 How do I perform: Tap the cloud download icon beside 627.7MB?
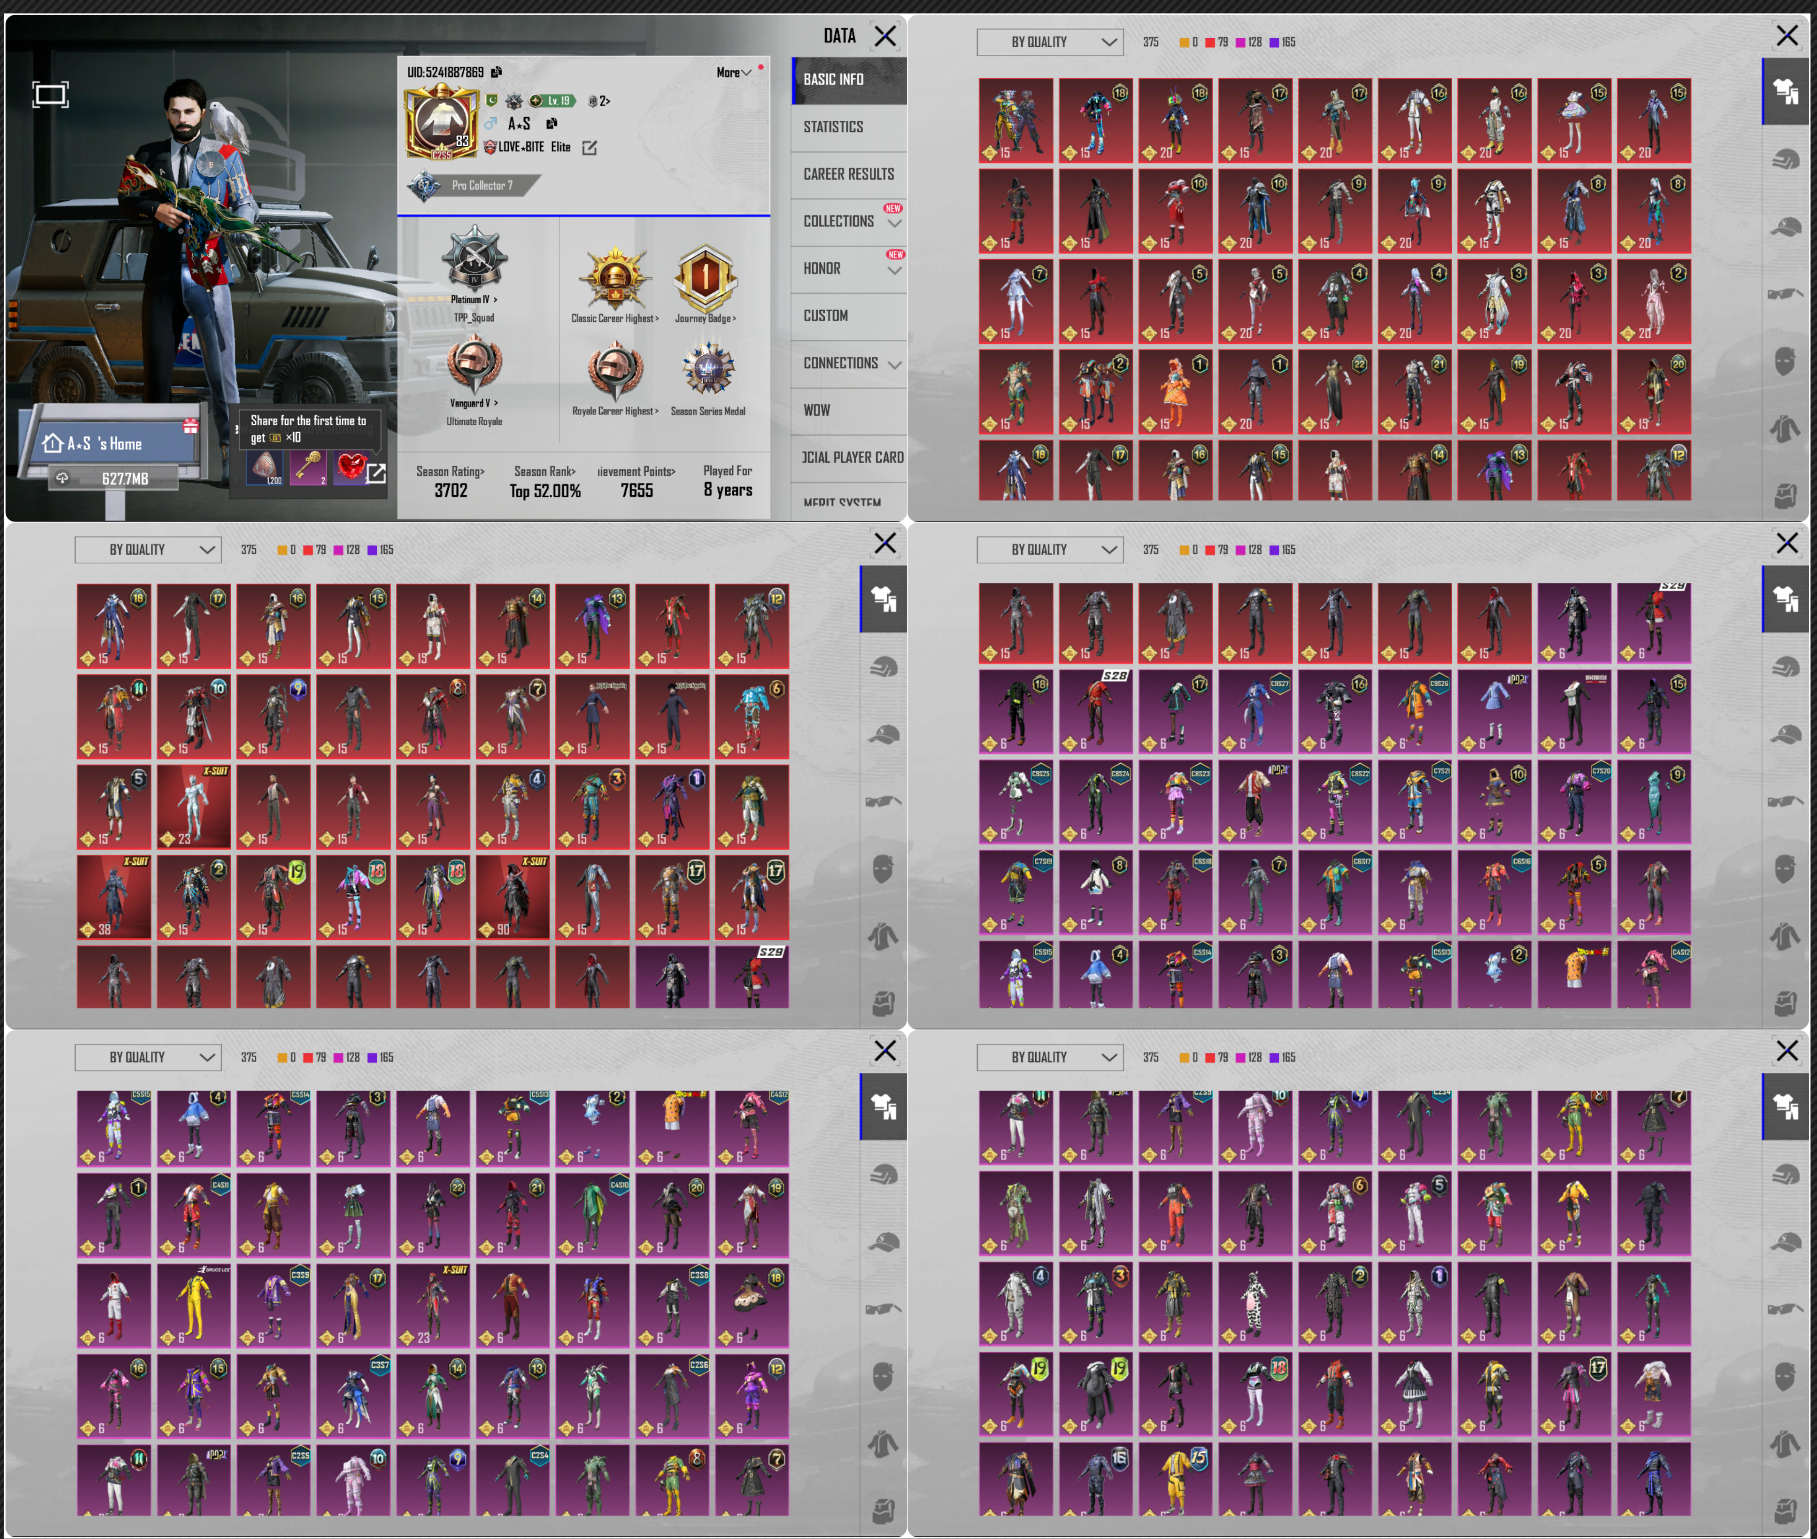62,478
